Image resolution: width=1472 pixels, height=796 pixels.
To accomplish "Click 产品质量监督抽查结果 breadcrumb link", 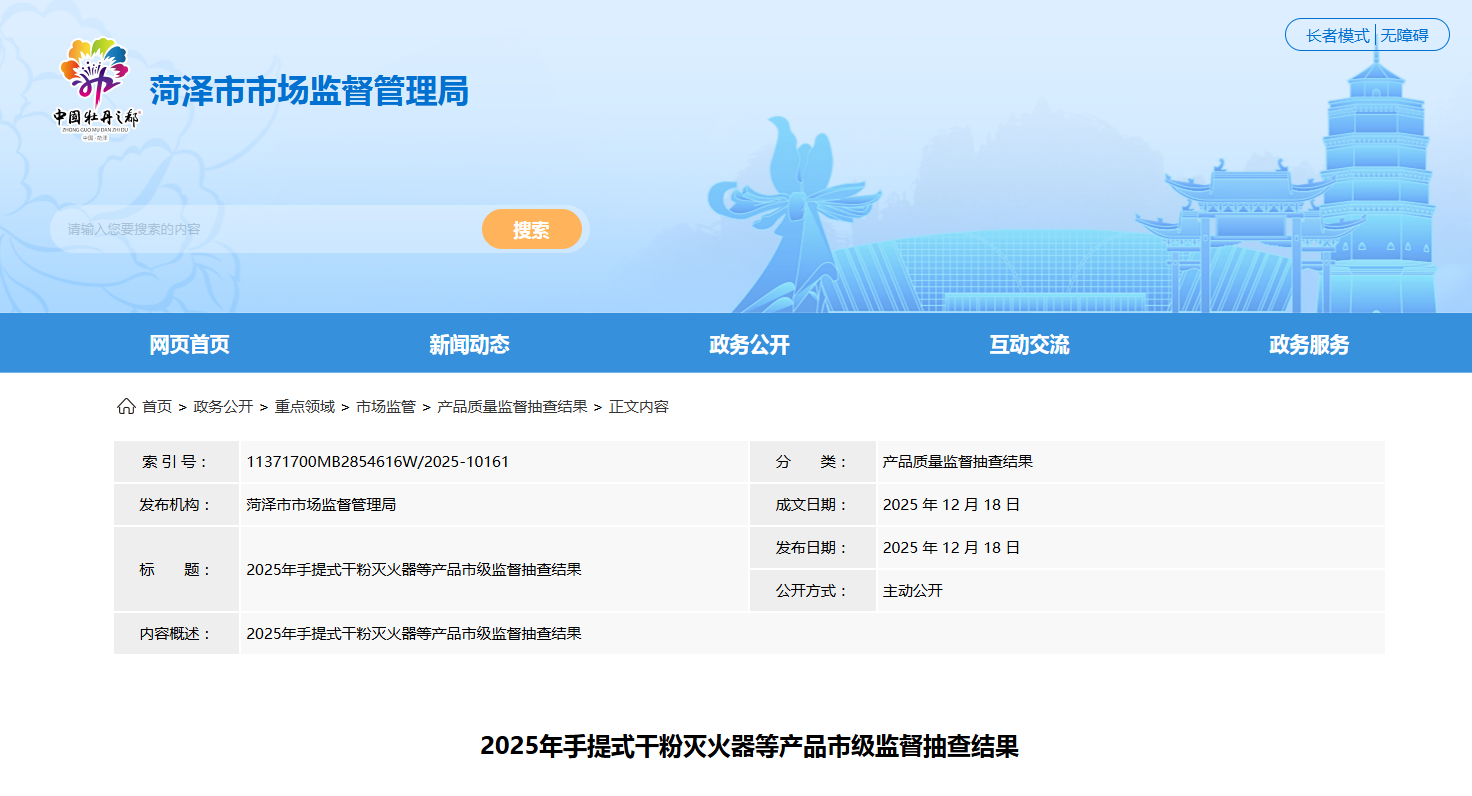I will [512, 407].
